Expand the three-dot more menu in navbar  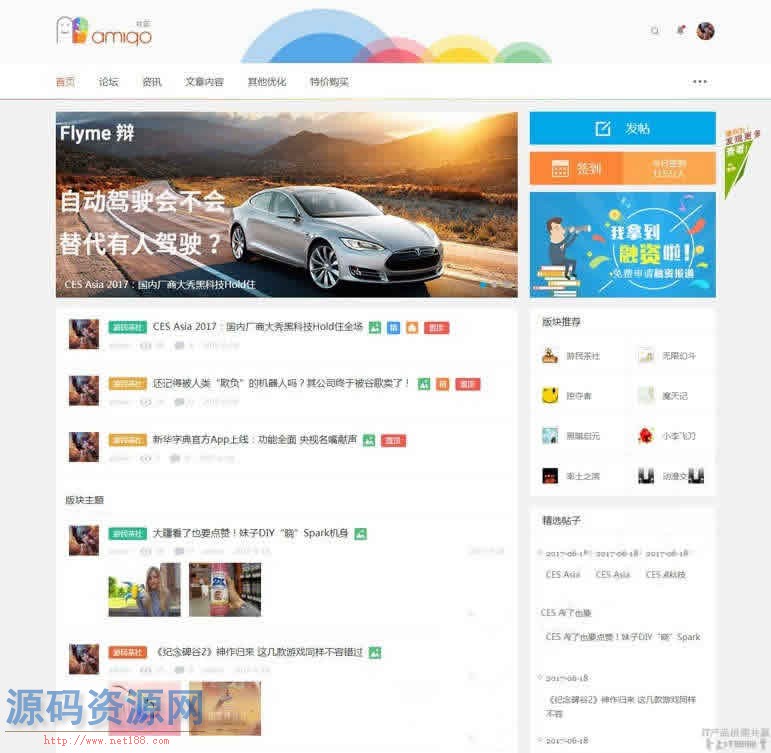(x=700, y=82)
